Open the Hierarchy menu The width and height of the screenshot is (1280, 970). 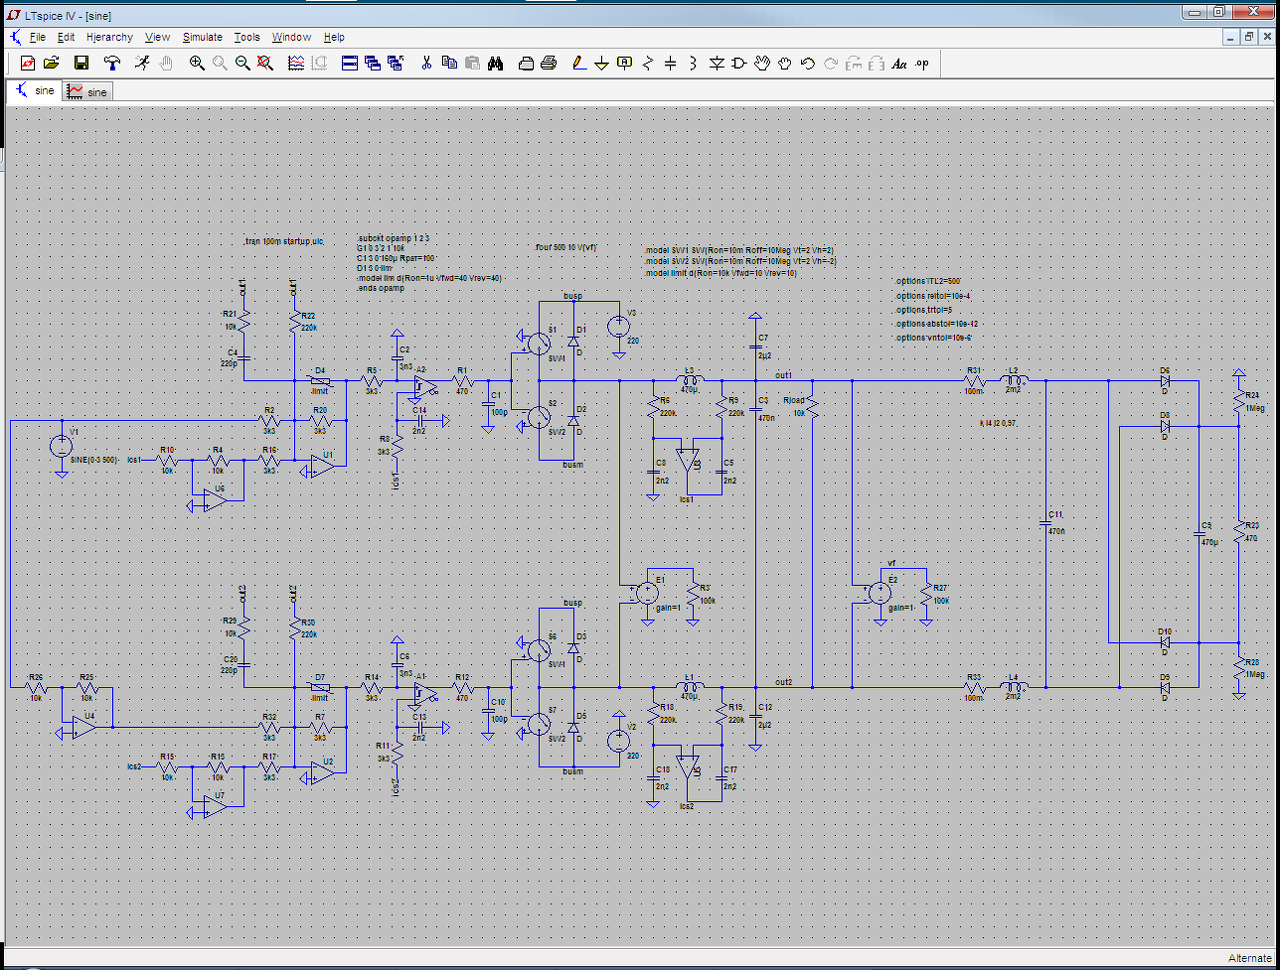tap(109, 37)
